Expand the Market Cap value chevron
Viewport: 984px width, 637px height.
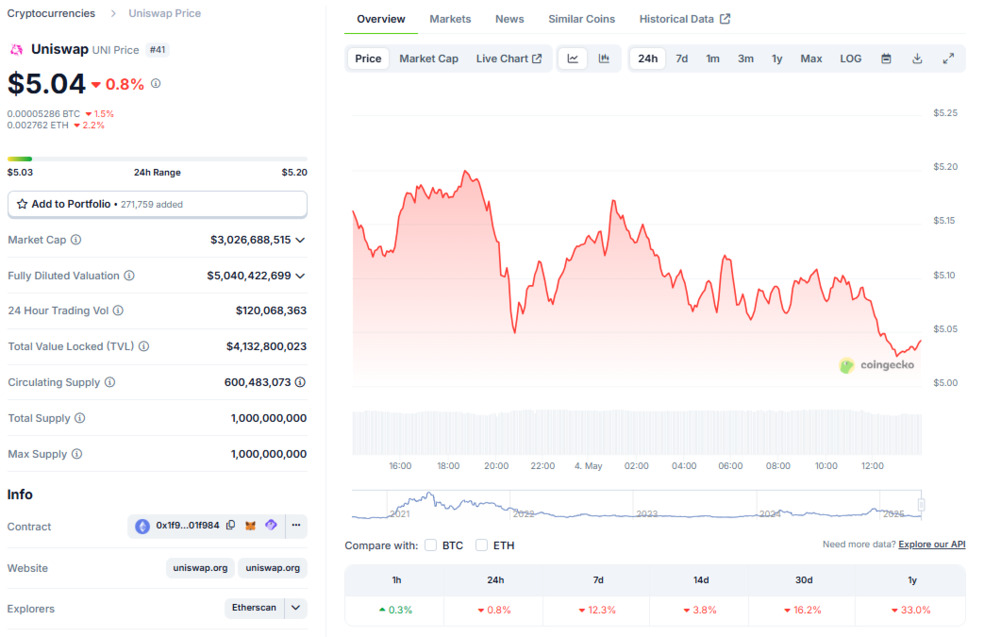(301, 240)
